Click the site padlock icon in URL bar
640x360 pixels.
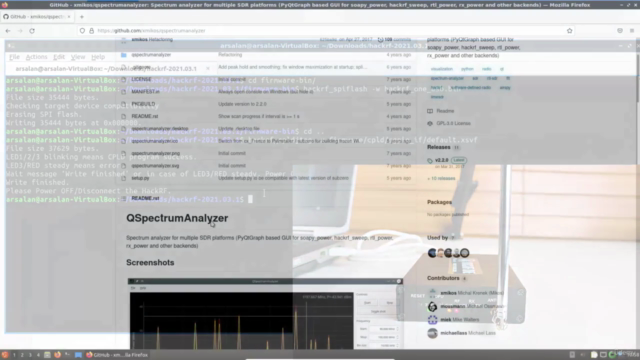[x=91, y=31]
